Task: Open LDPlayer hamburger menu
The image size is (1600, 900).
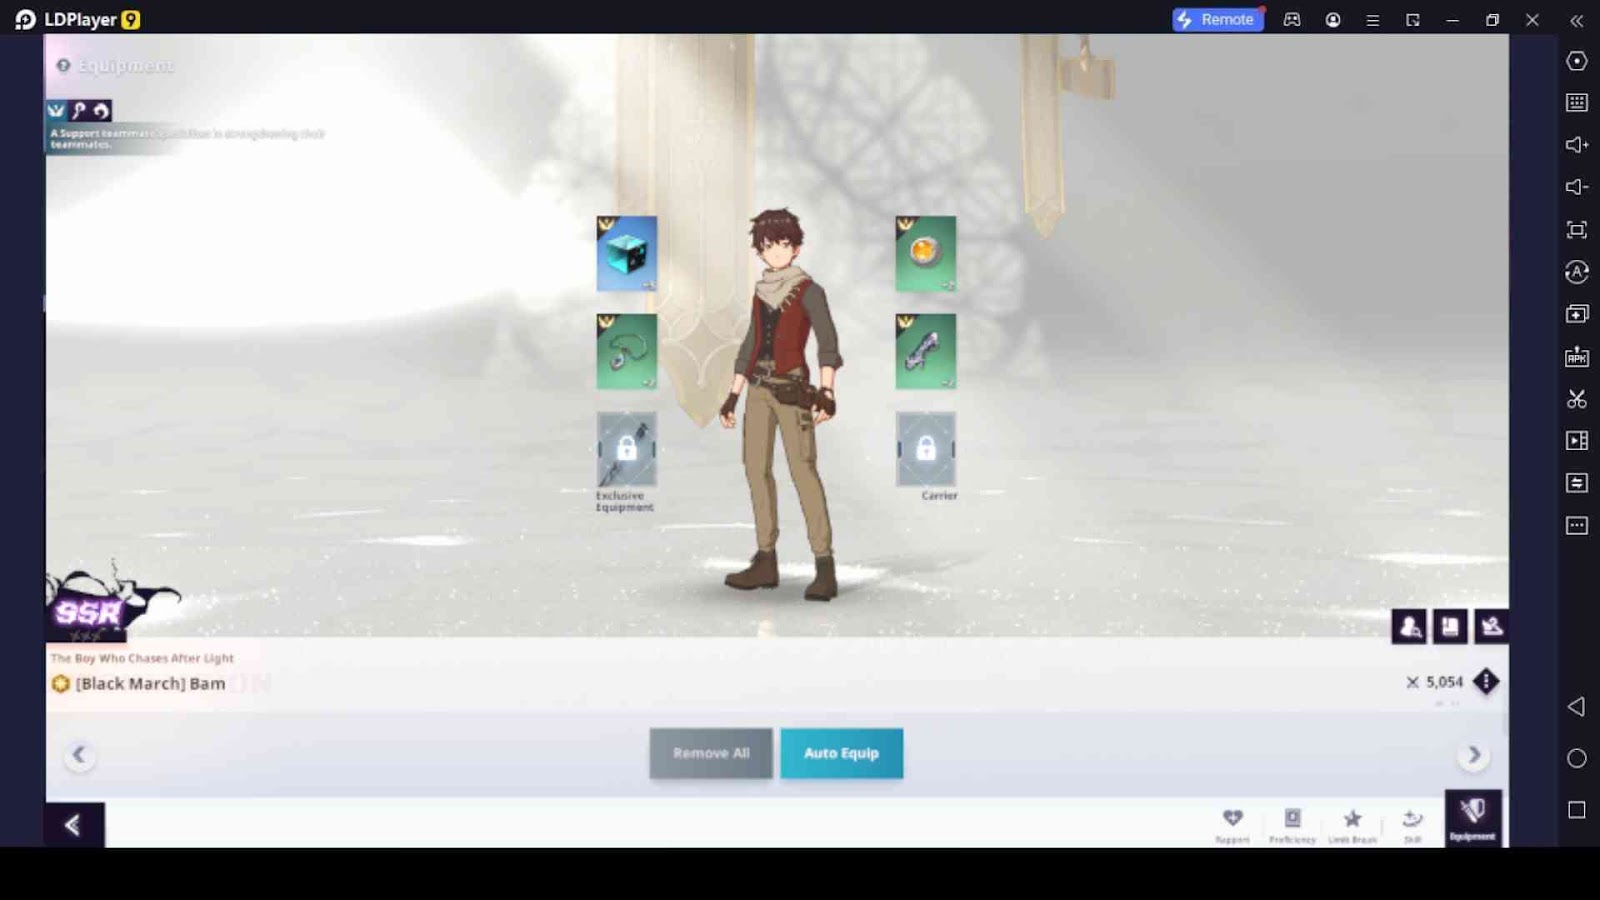Action: pos(1373,19)
